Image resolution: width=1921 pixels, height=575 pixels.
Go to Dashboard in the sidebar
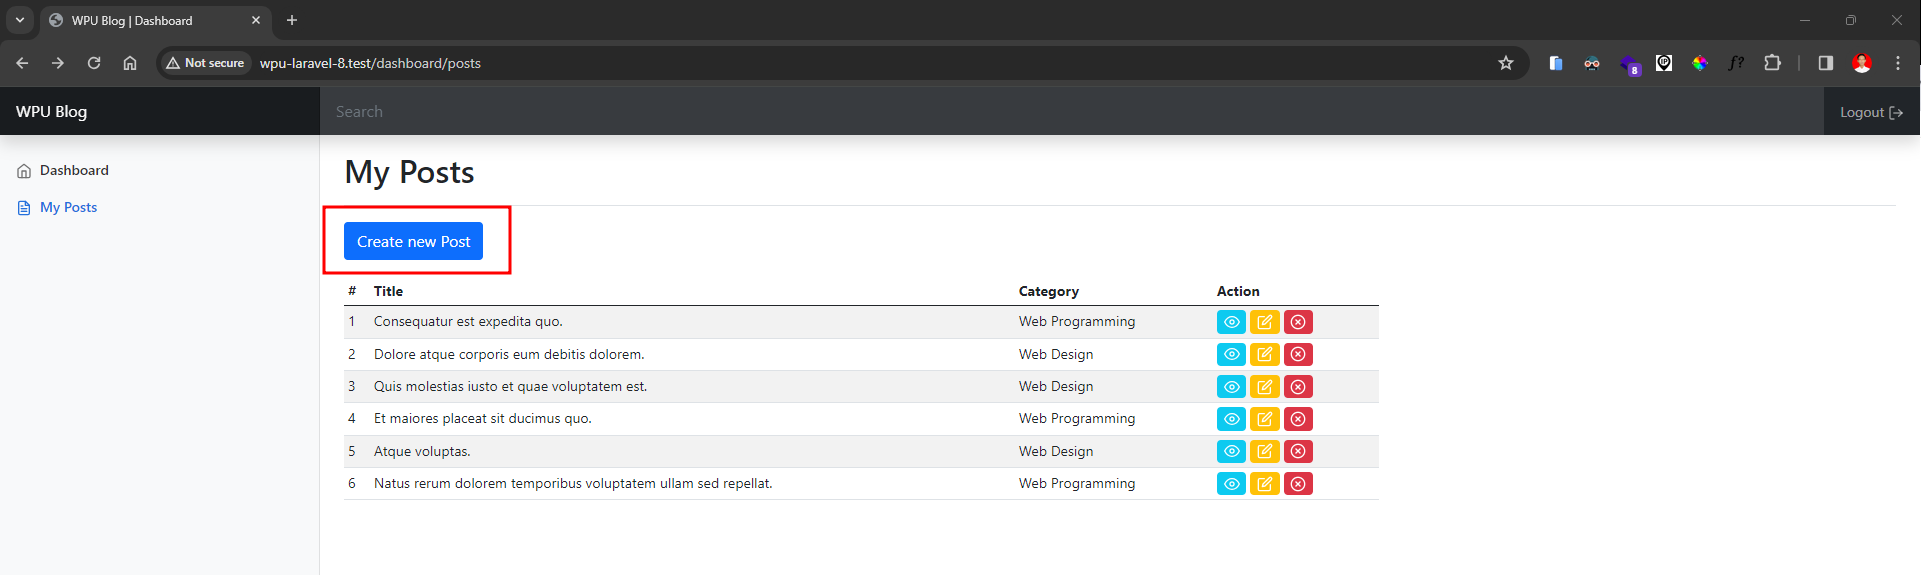click(74, 171)
